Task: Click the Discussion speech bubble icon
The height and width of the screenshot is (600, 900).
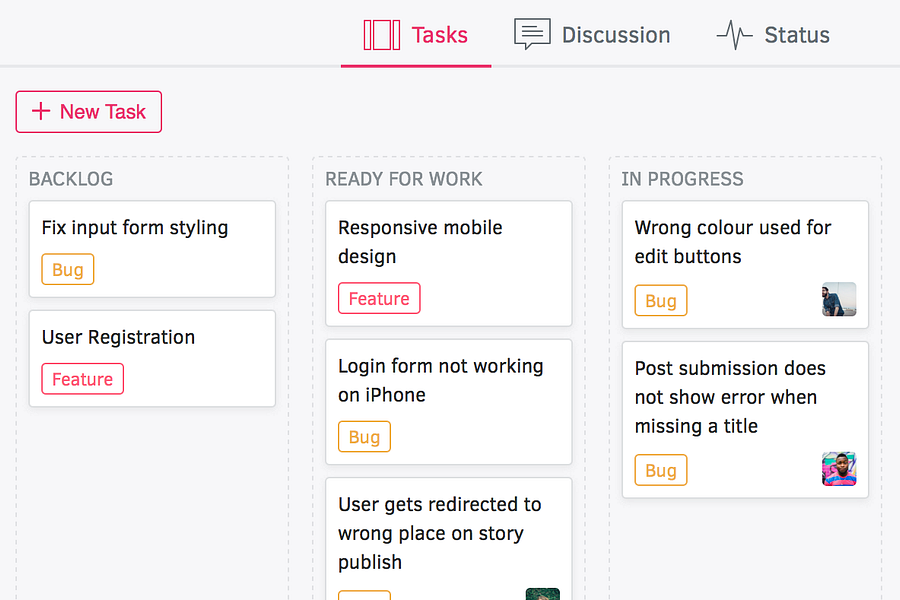Action: [x=532, y=35]
